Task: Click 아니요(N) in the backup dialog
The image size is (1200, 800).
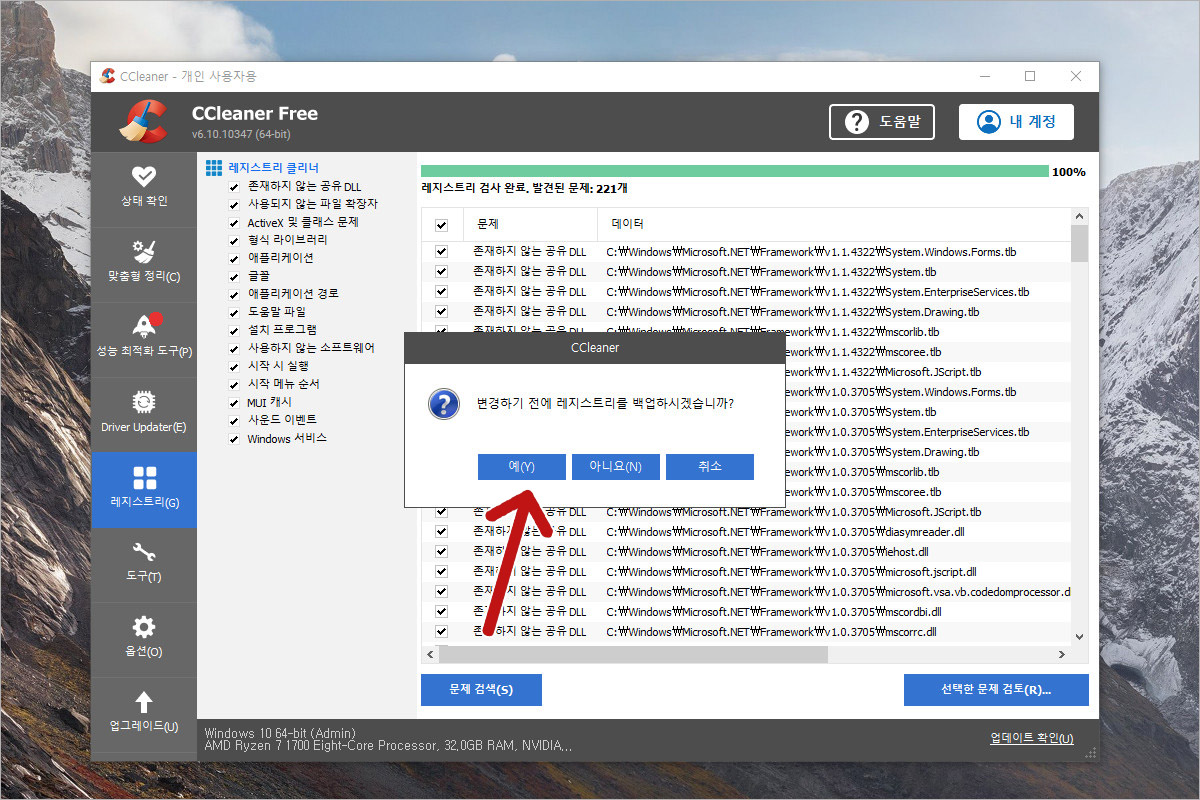Action: (616, 467)
